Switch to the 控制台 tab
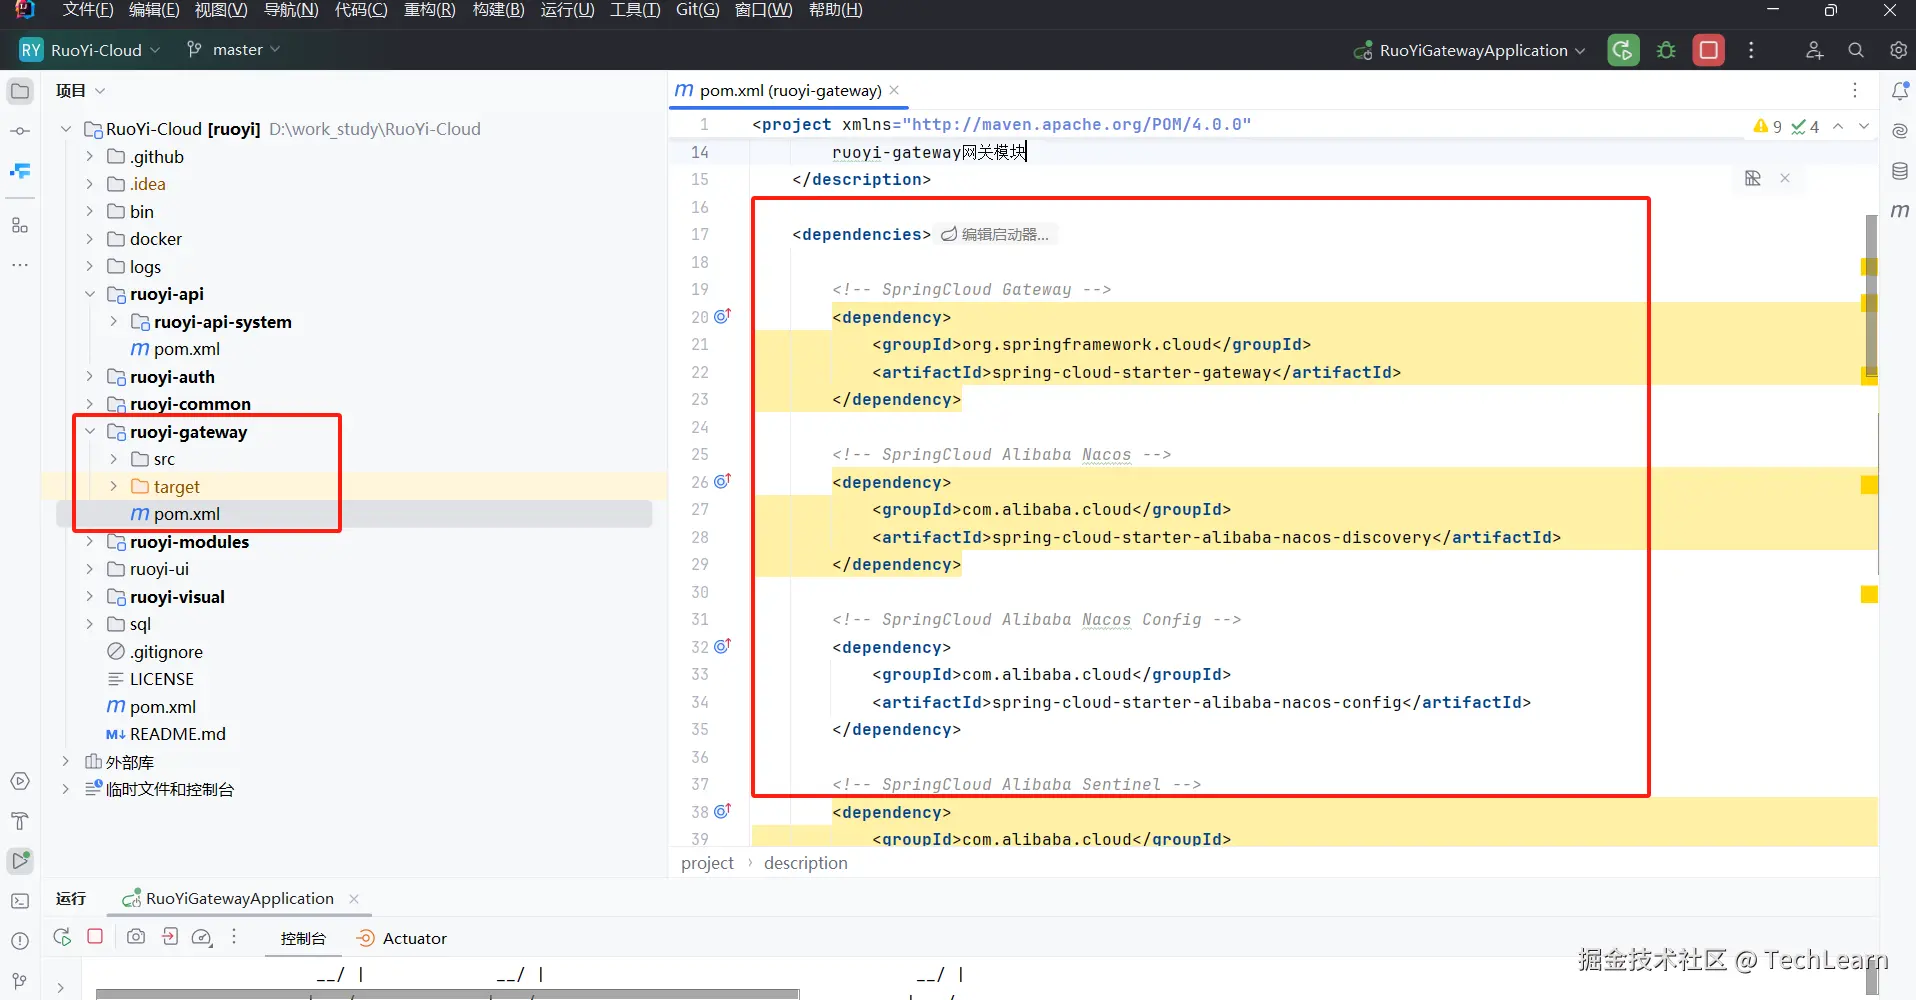The width and height of the screenshot is (1916, 1000). click(x=303, y=938)
